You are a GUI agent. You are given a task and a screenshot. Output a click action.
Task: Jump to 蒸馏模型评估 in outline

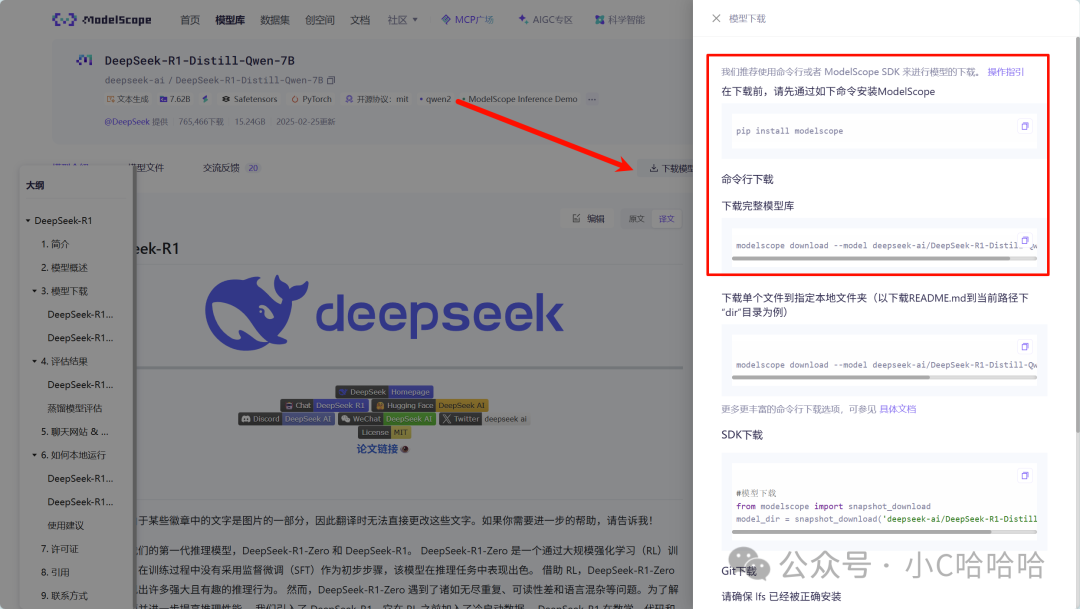click(74, 408)
